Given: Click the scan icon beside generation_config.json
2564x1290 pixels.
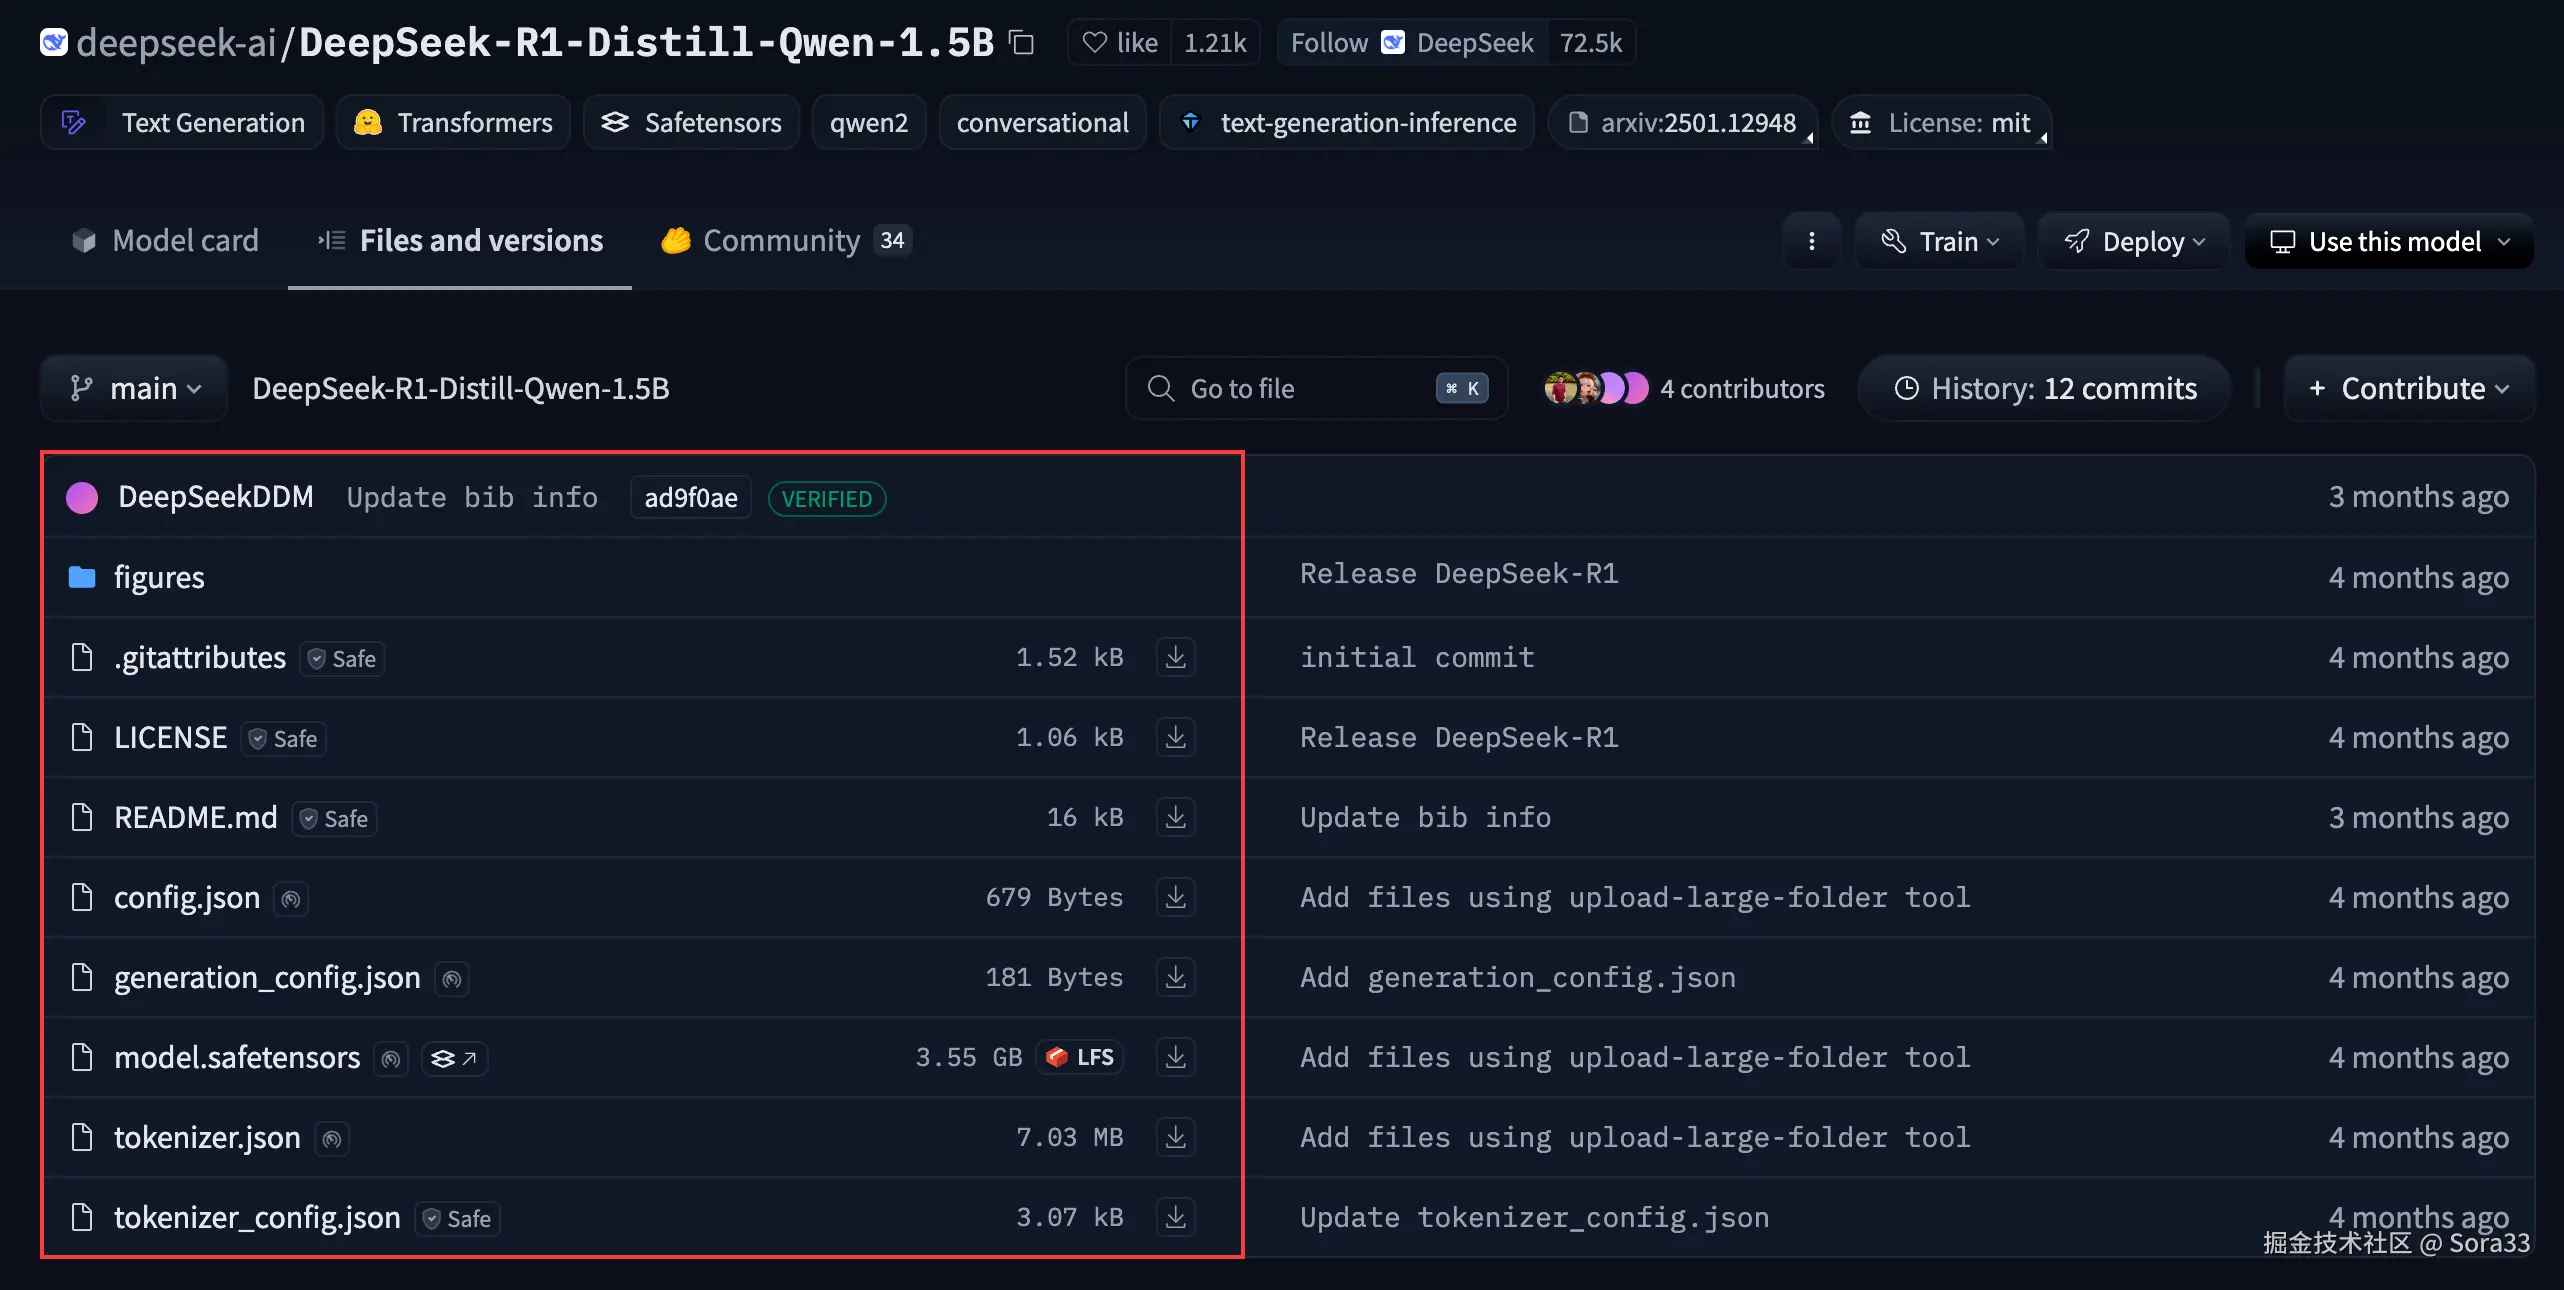Looking at the screenshot, I should click(452, 979).
